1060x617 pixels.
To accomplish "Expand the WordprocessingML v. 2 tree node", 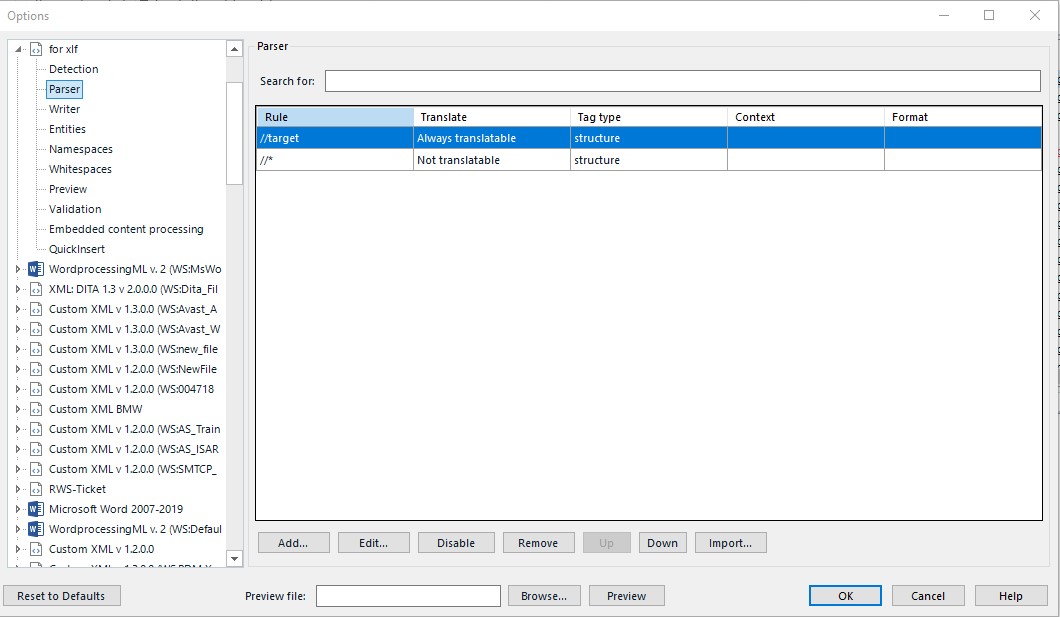I will coord(17,268).
